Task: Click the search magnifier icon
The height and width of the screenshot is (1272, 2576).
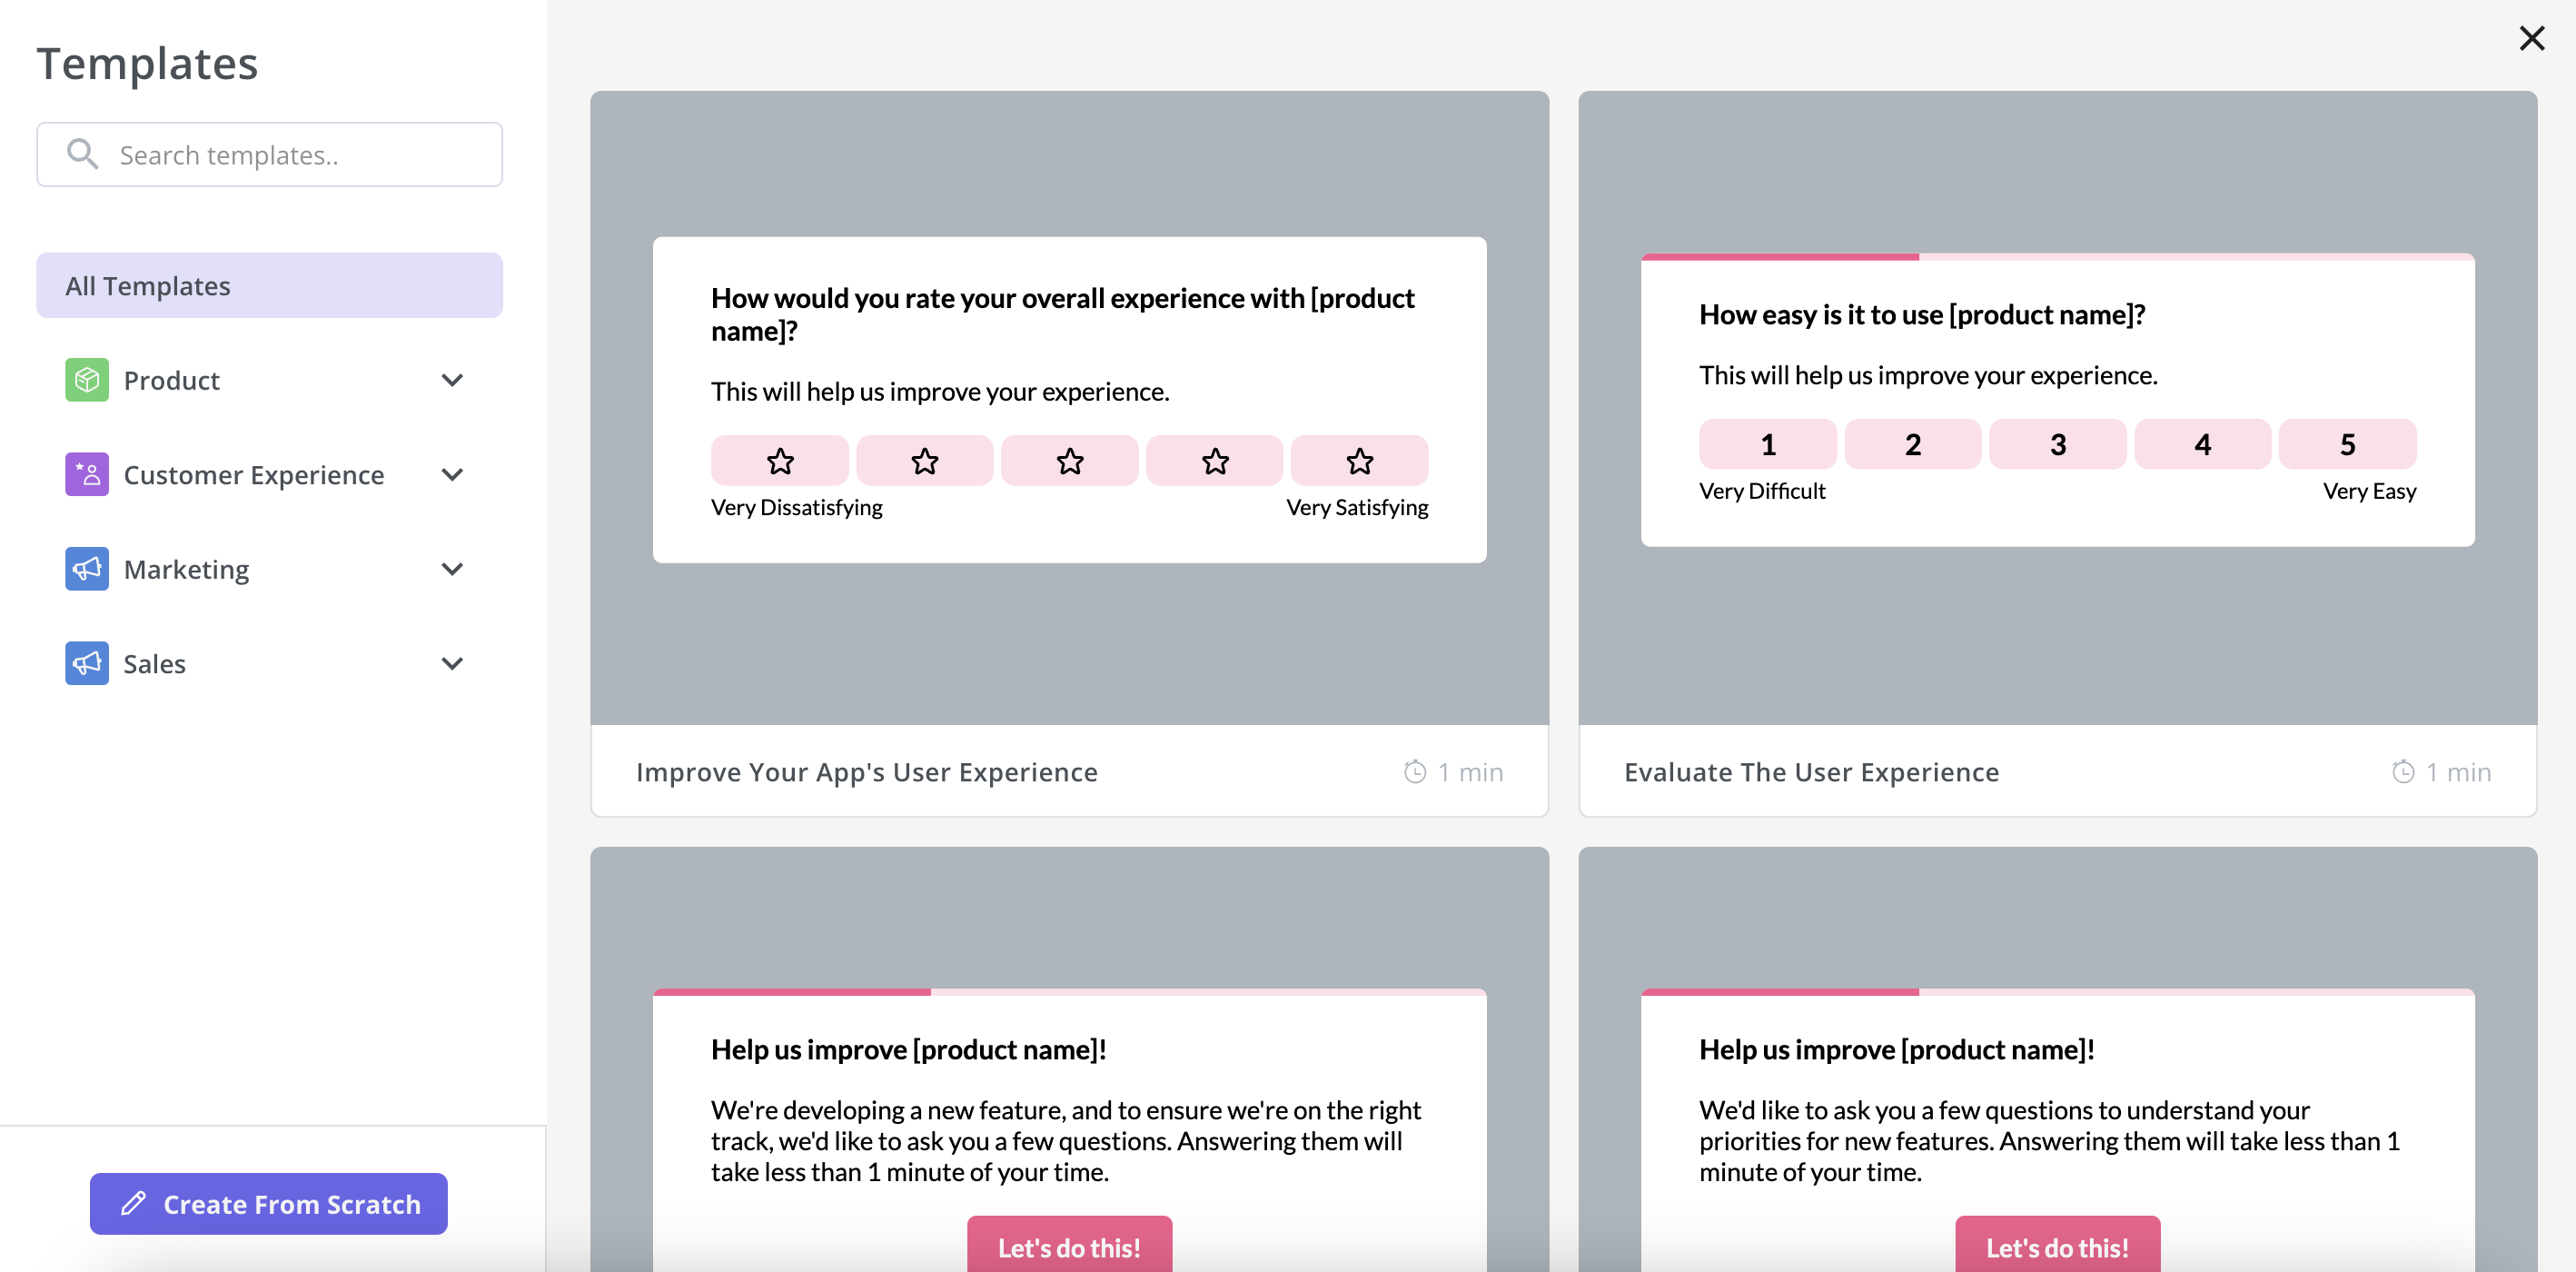Action: (84, 154)
